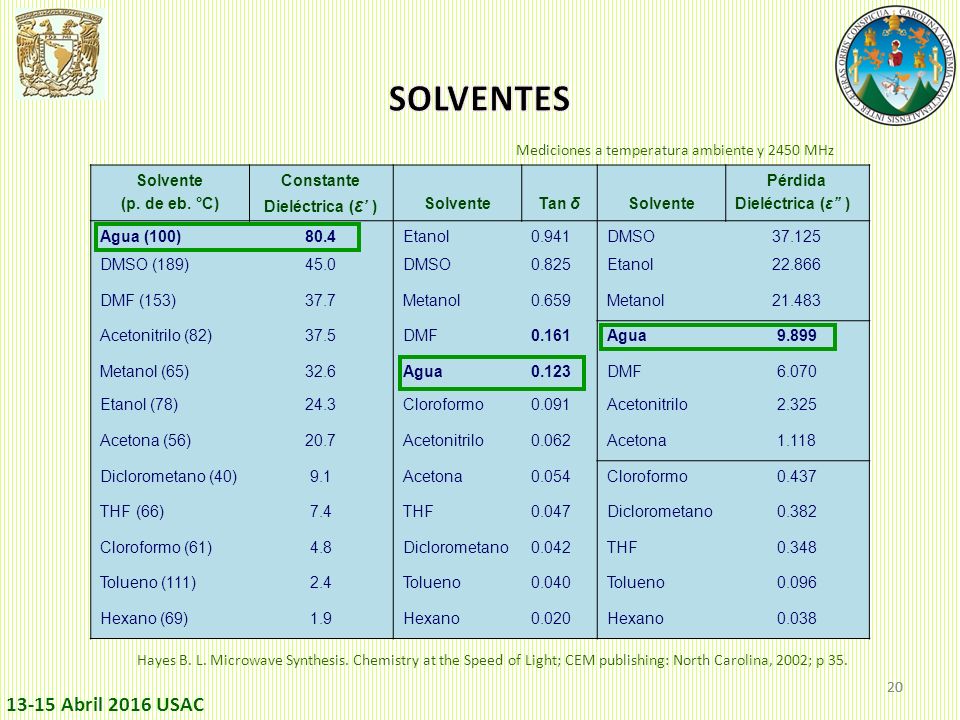The image size is (960, 720).
Task: Select the 0.941 Tan δ value for Etanol
Action: [550, 236]
